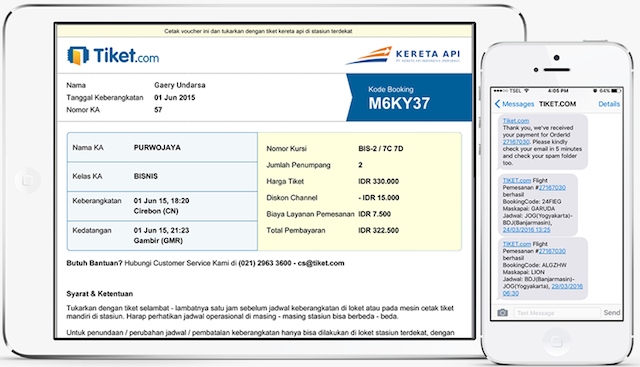Screen dimensions: 640x367
Task: Click the 'Total Pembayaran' label
Action: pos(296,230)
